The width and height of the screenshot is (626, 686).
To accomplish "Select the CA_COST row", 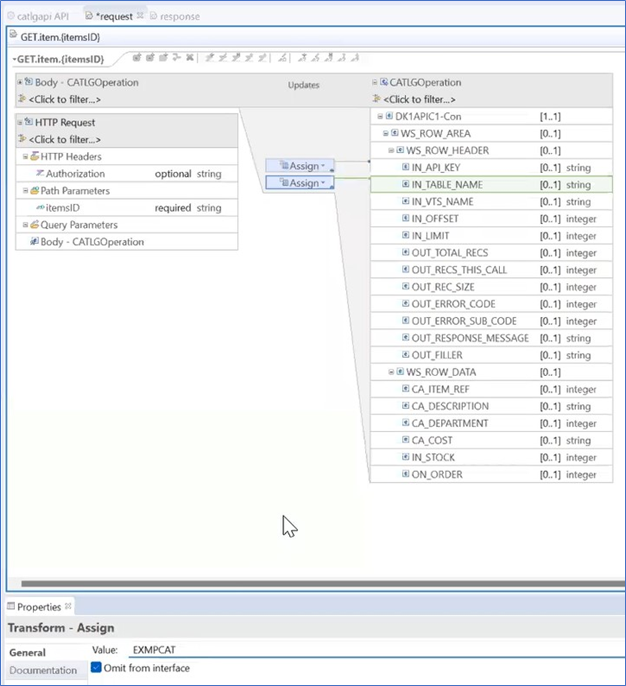I will pos(491,441).
